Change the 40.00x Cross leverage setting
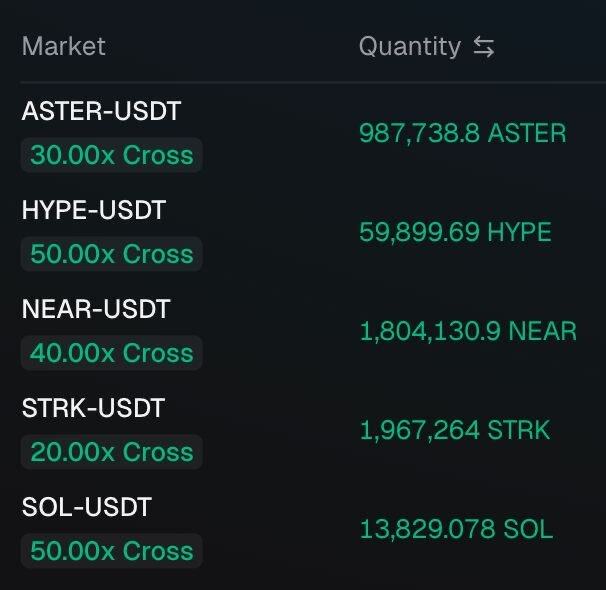This screenshot has width=606, height=590. (111, 353)
